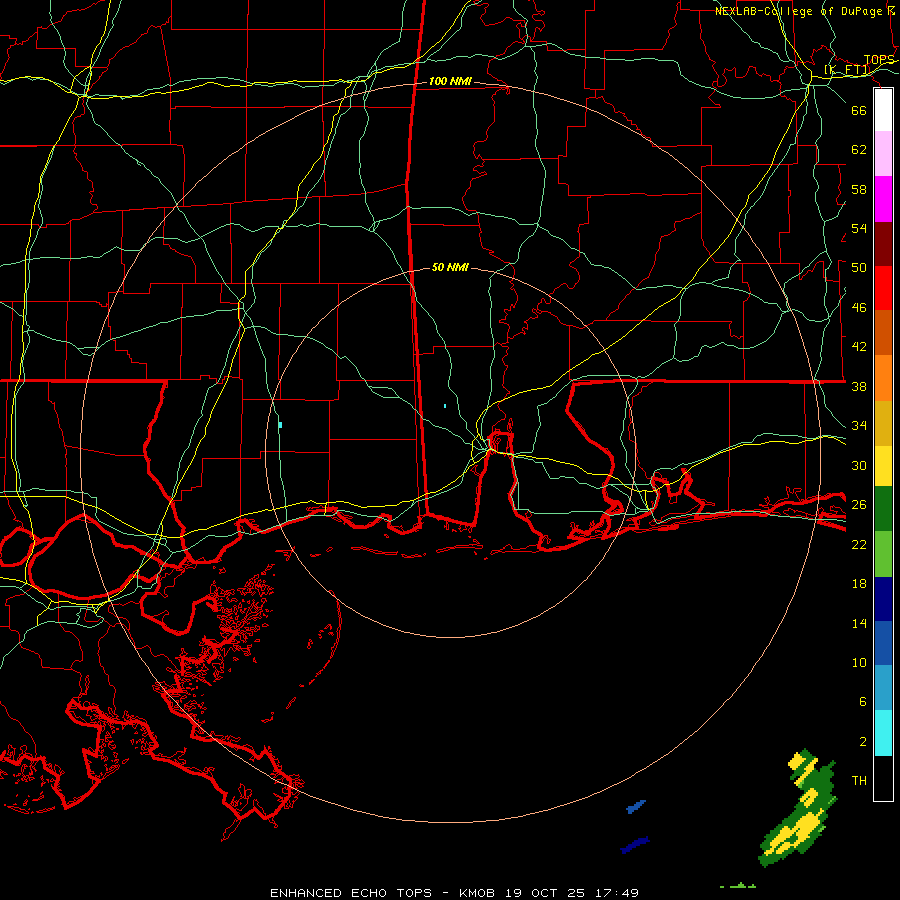Click the legend value 18
900x900 pixels.
coord(859,584)
